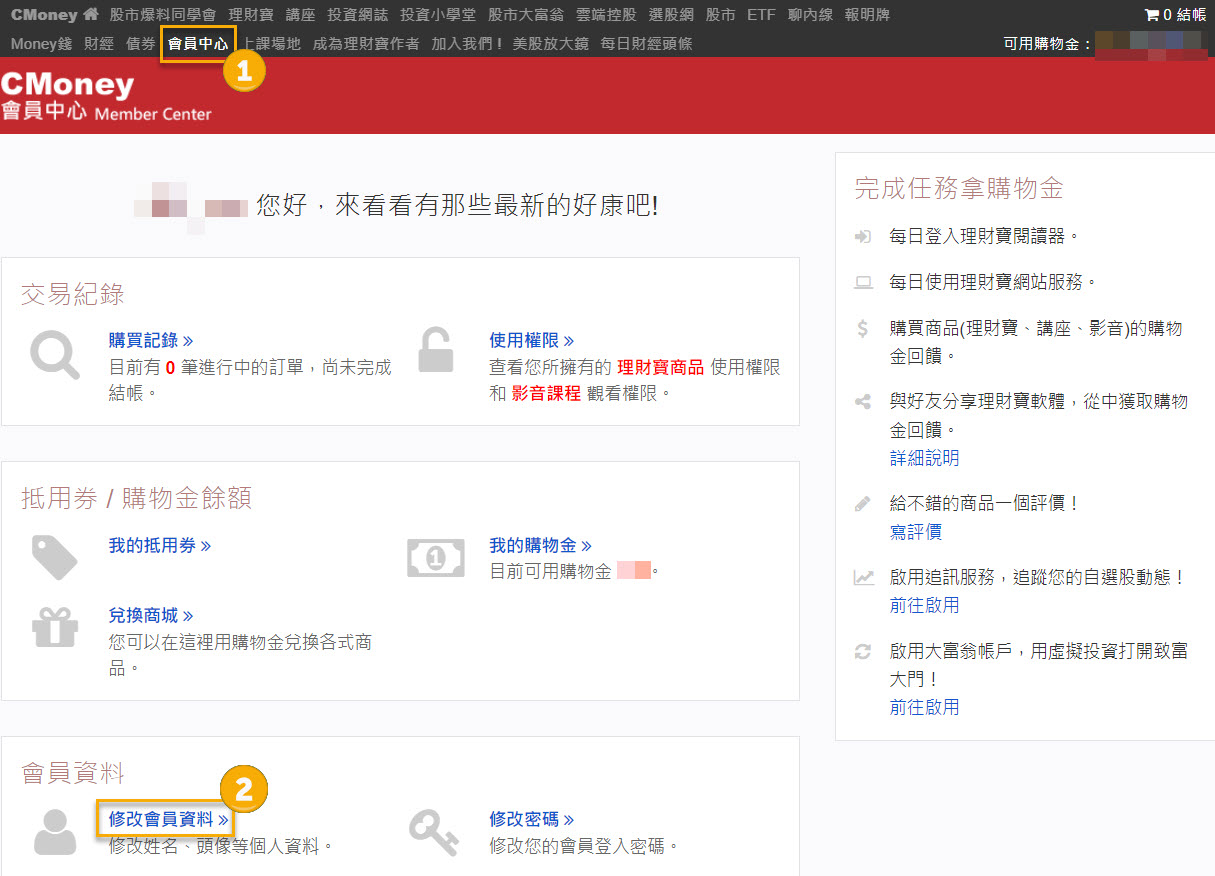
Task: Open 聊內線 in top navigation
Action: coord(810,15)
